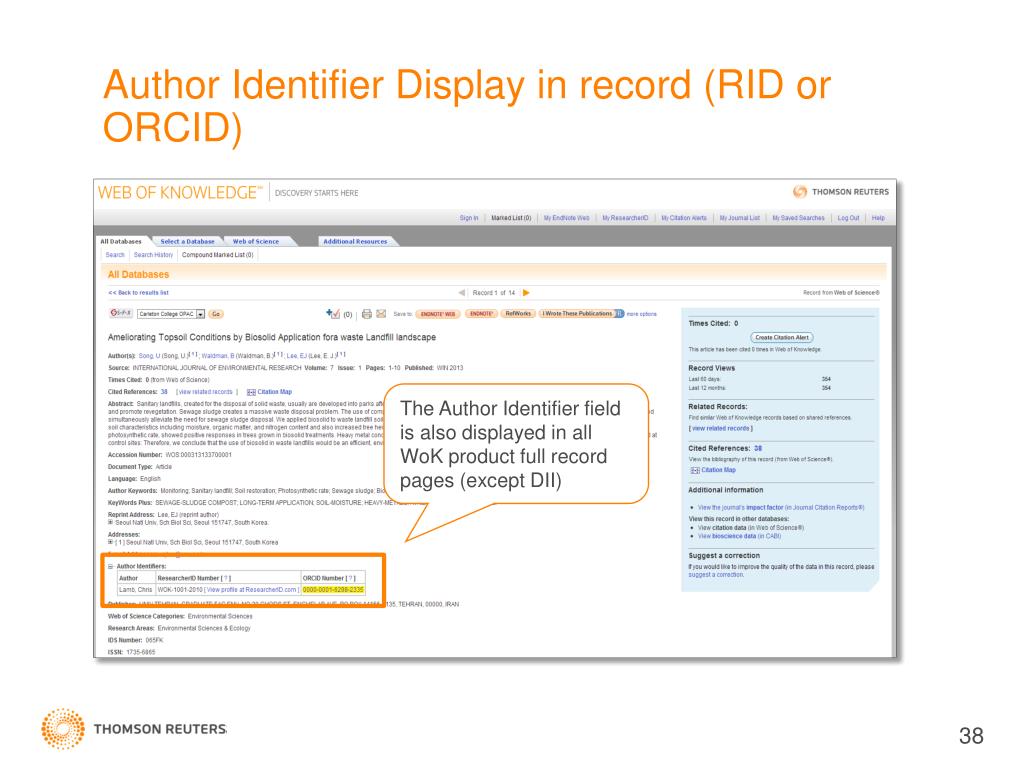This screenshot has height=768, width=1024.
Task: Click the IDS Number 065FK value
Action: [154, 640]
